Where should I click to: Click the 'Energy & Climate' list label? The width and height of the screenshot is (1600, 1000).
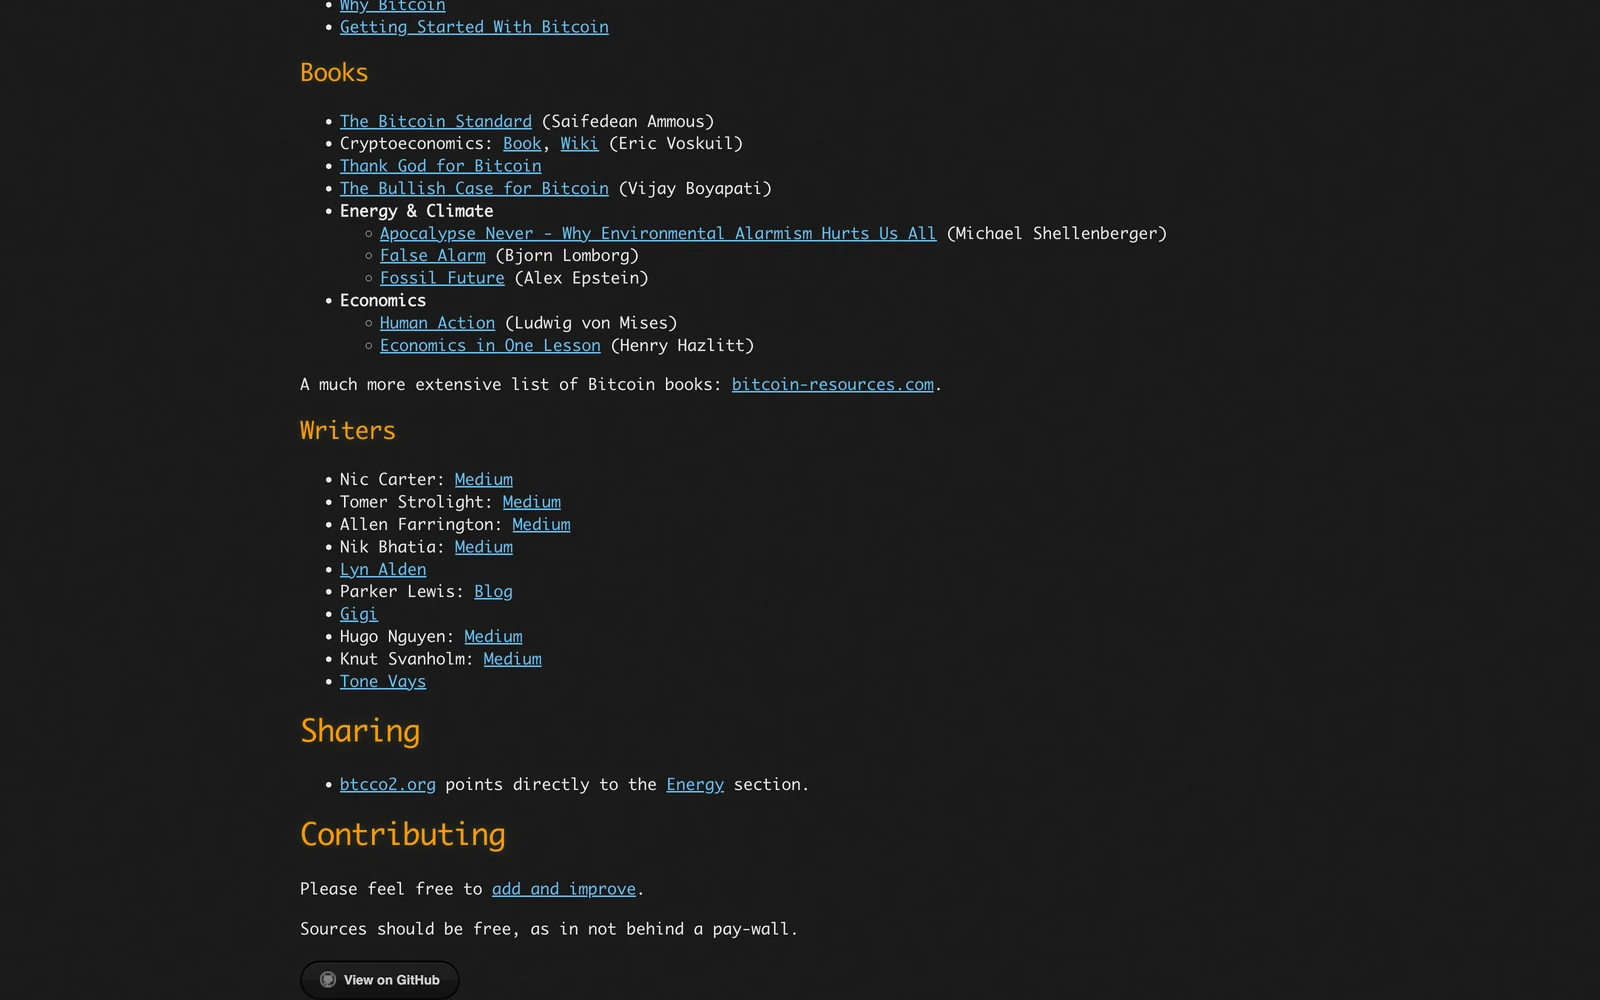point(416,211)
